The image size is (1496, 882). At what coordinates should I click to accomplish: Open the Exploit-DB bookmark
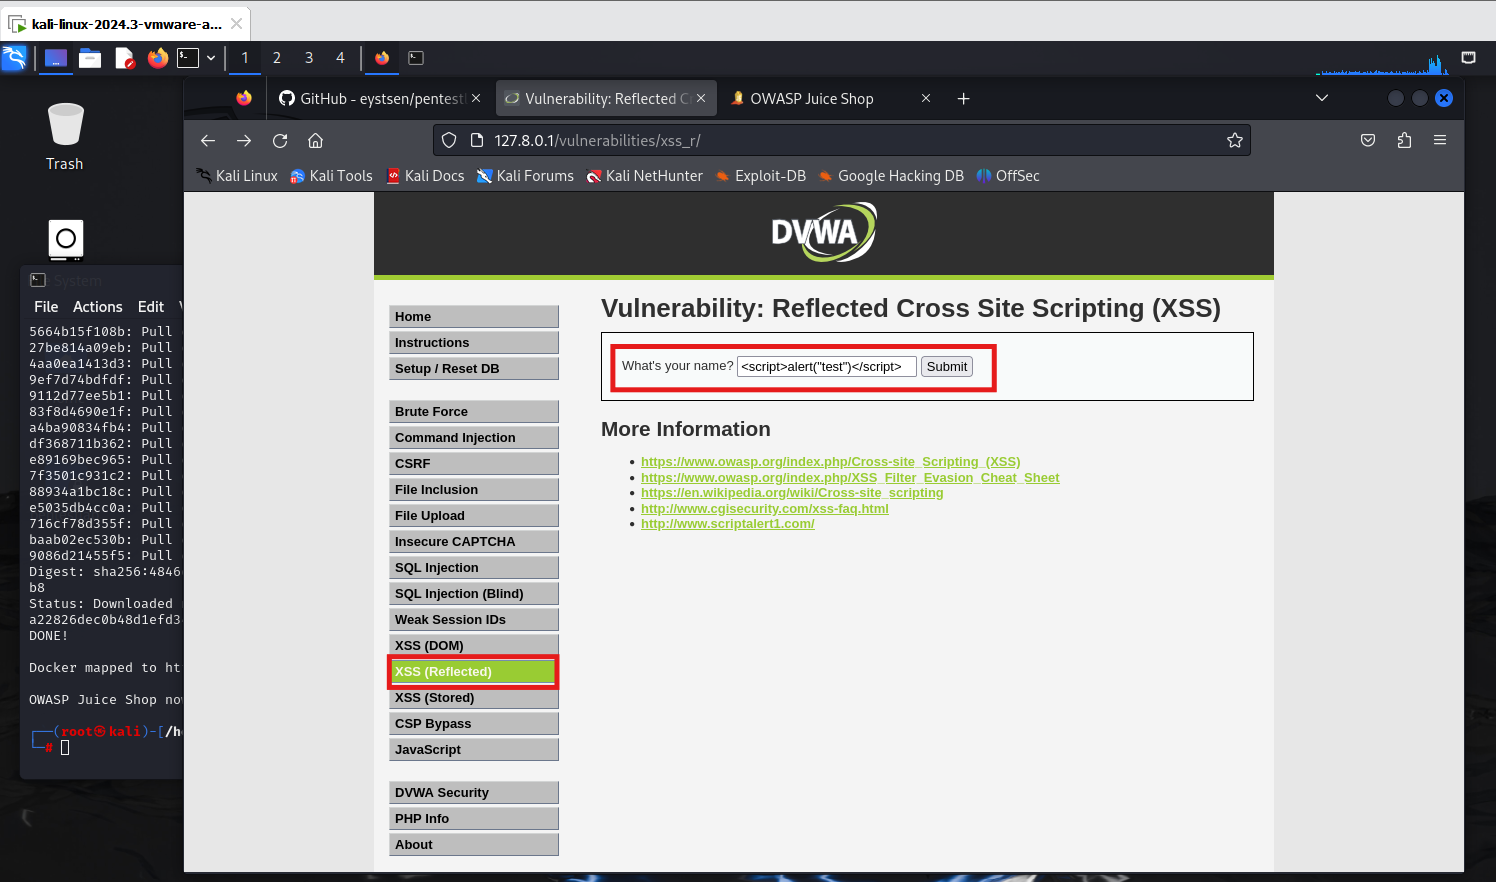[x=760, y=176]
